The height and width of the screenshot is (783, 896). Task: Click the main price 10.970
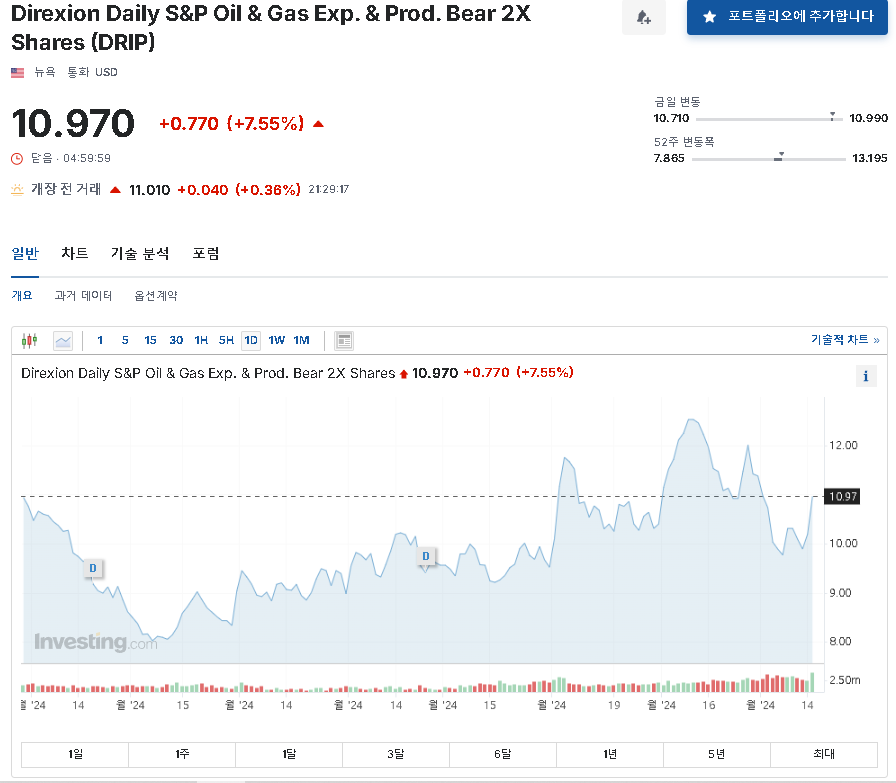point(73,123)
